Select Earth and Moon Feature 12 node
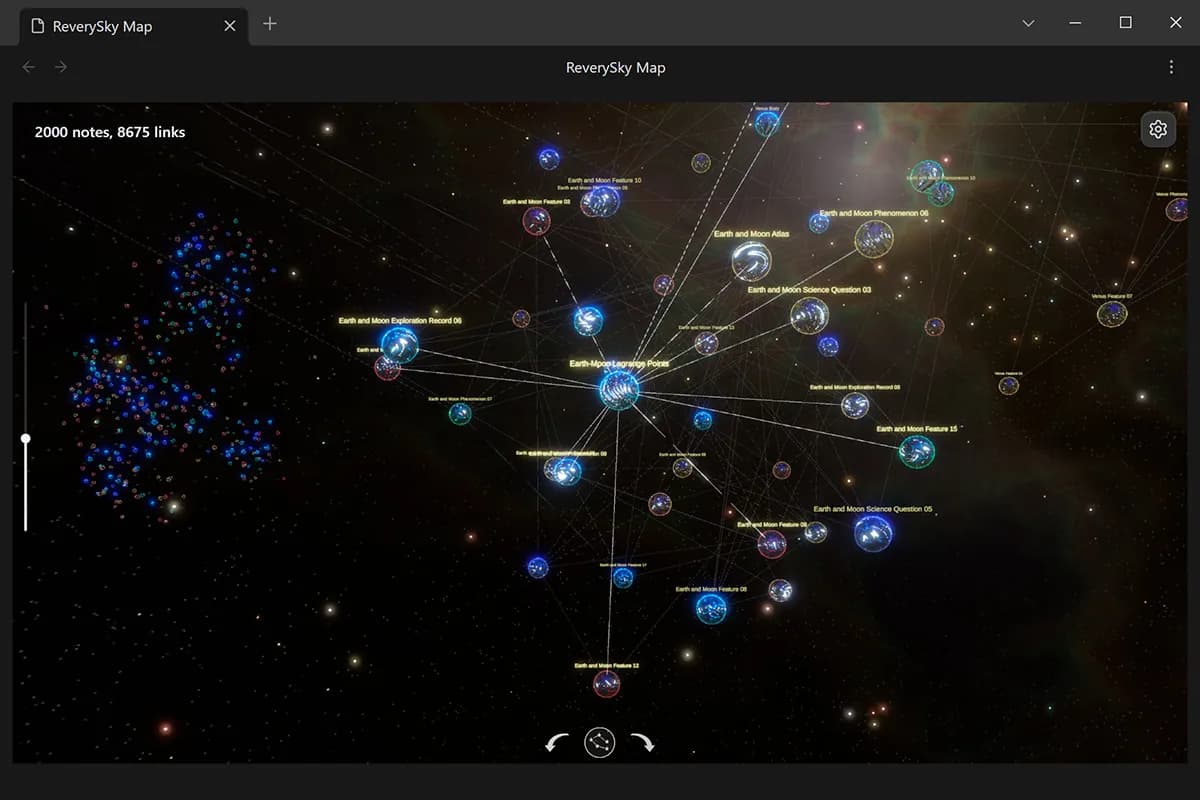Viewport: 1200px width, 800px height. (607, 684)
